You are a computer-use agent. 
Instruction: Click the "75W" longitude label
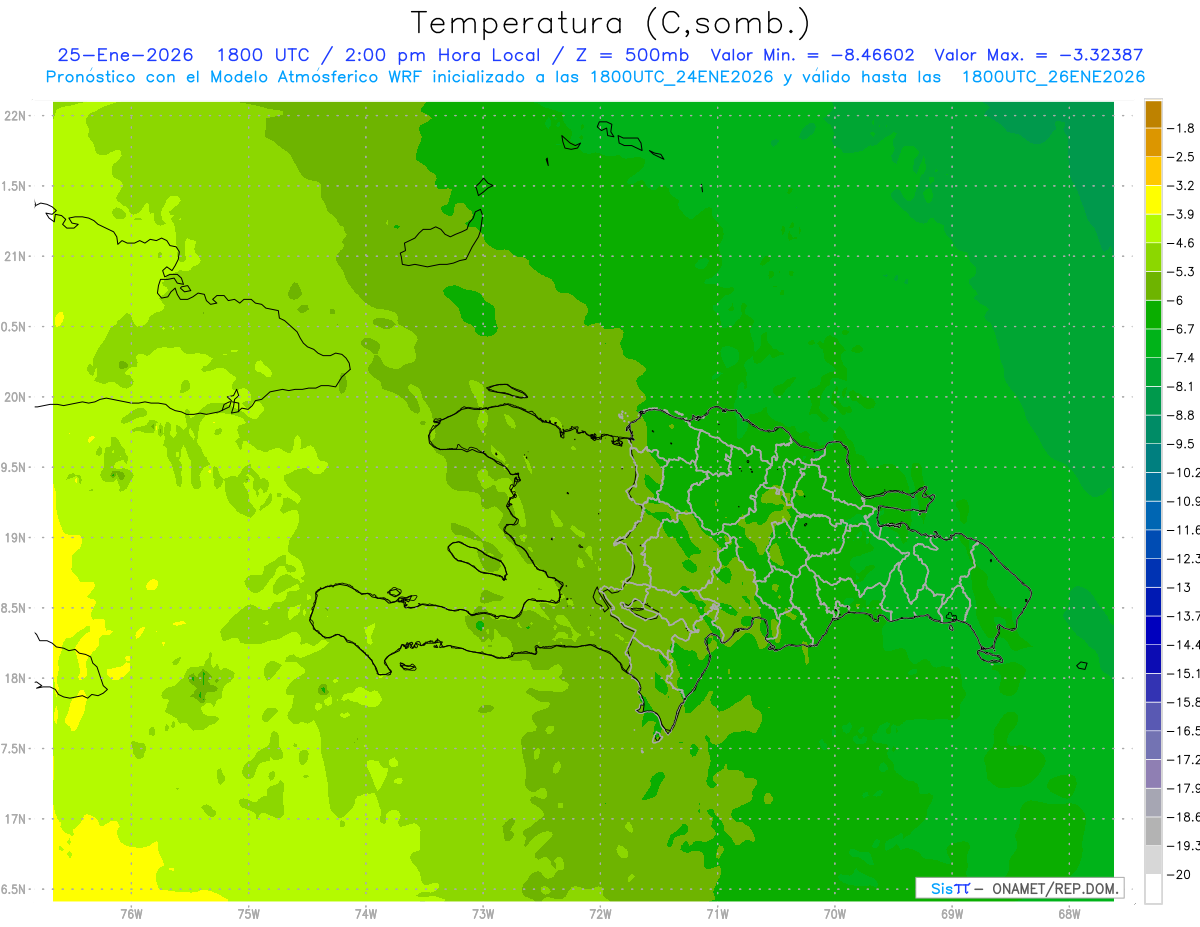pyautogui.click(x=249, y=914)
